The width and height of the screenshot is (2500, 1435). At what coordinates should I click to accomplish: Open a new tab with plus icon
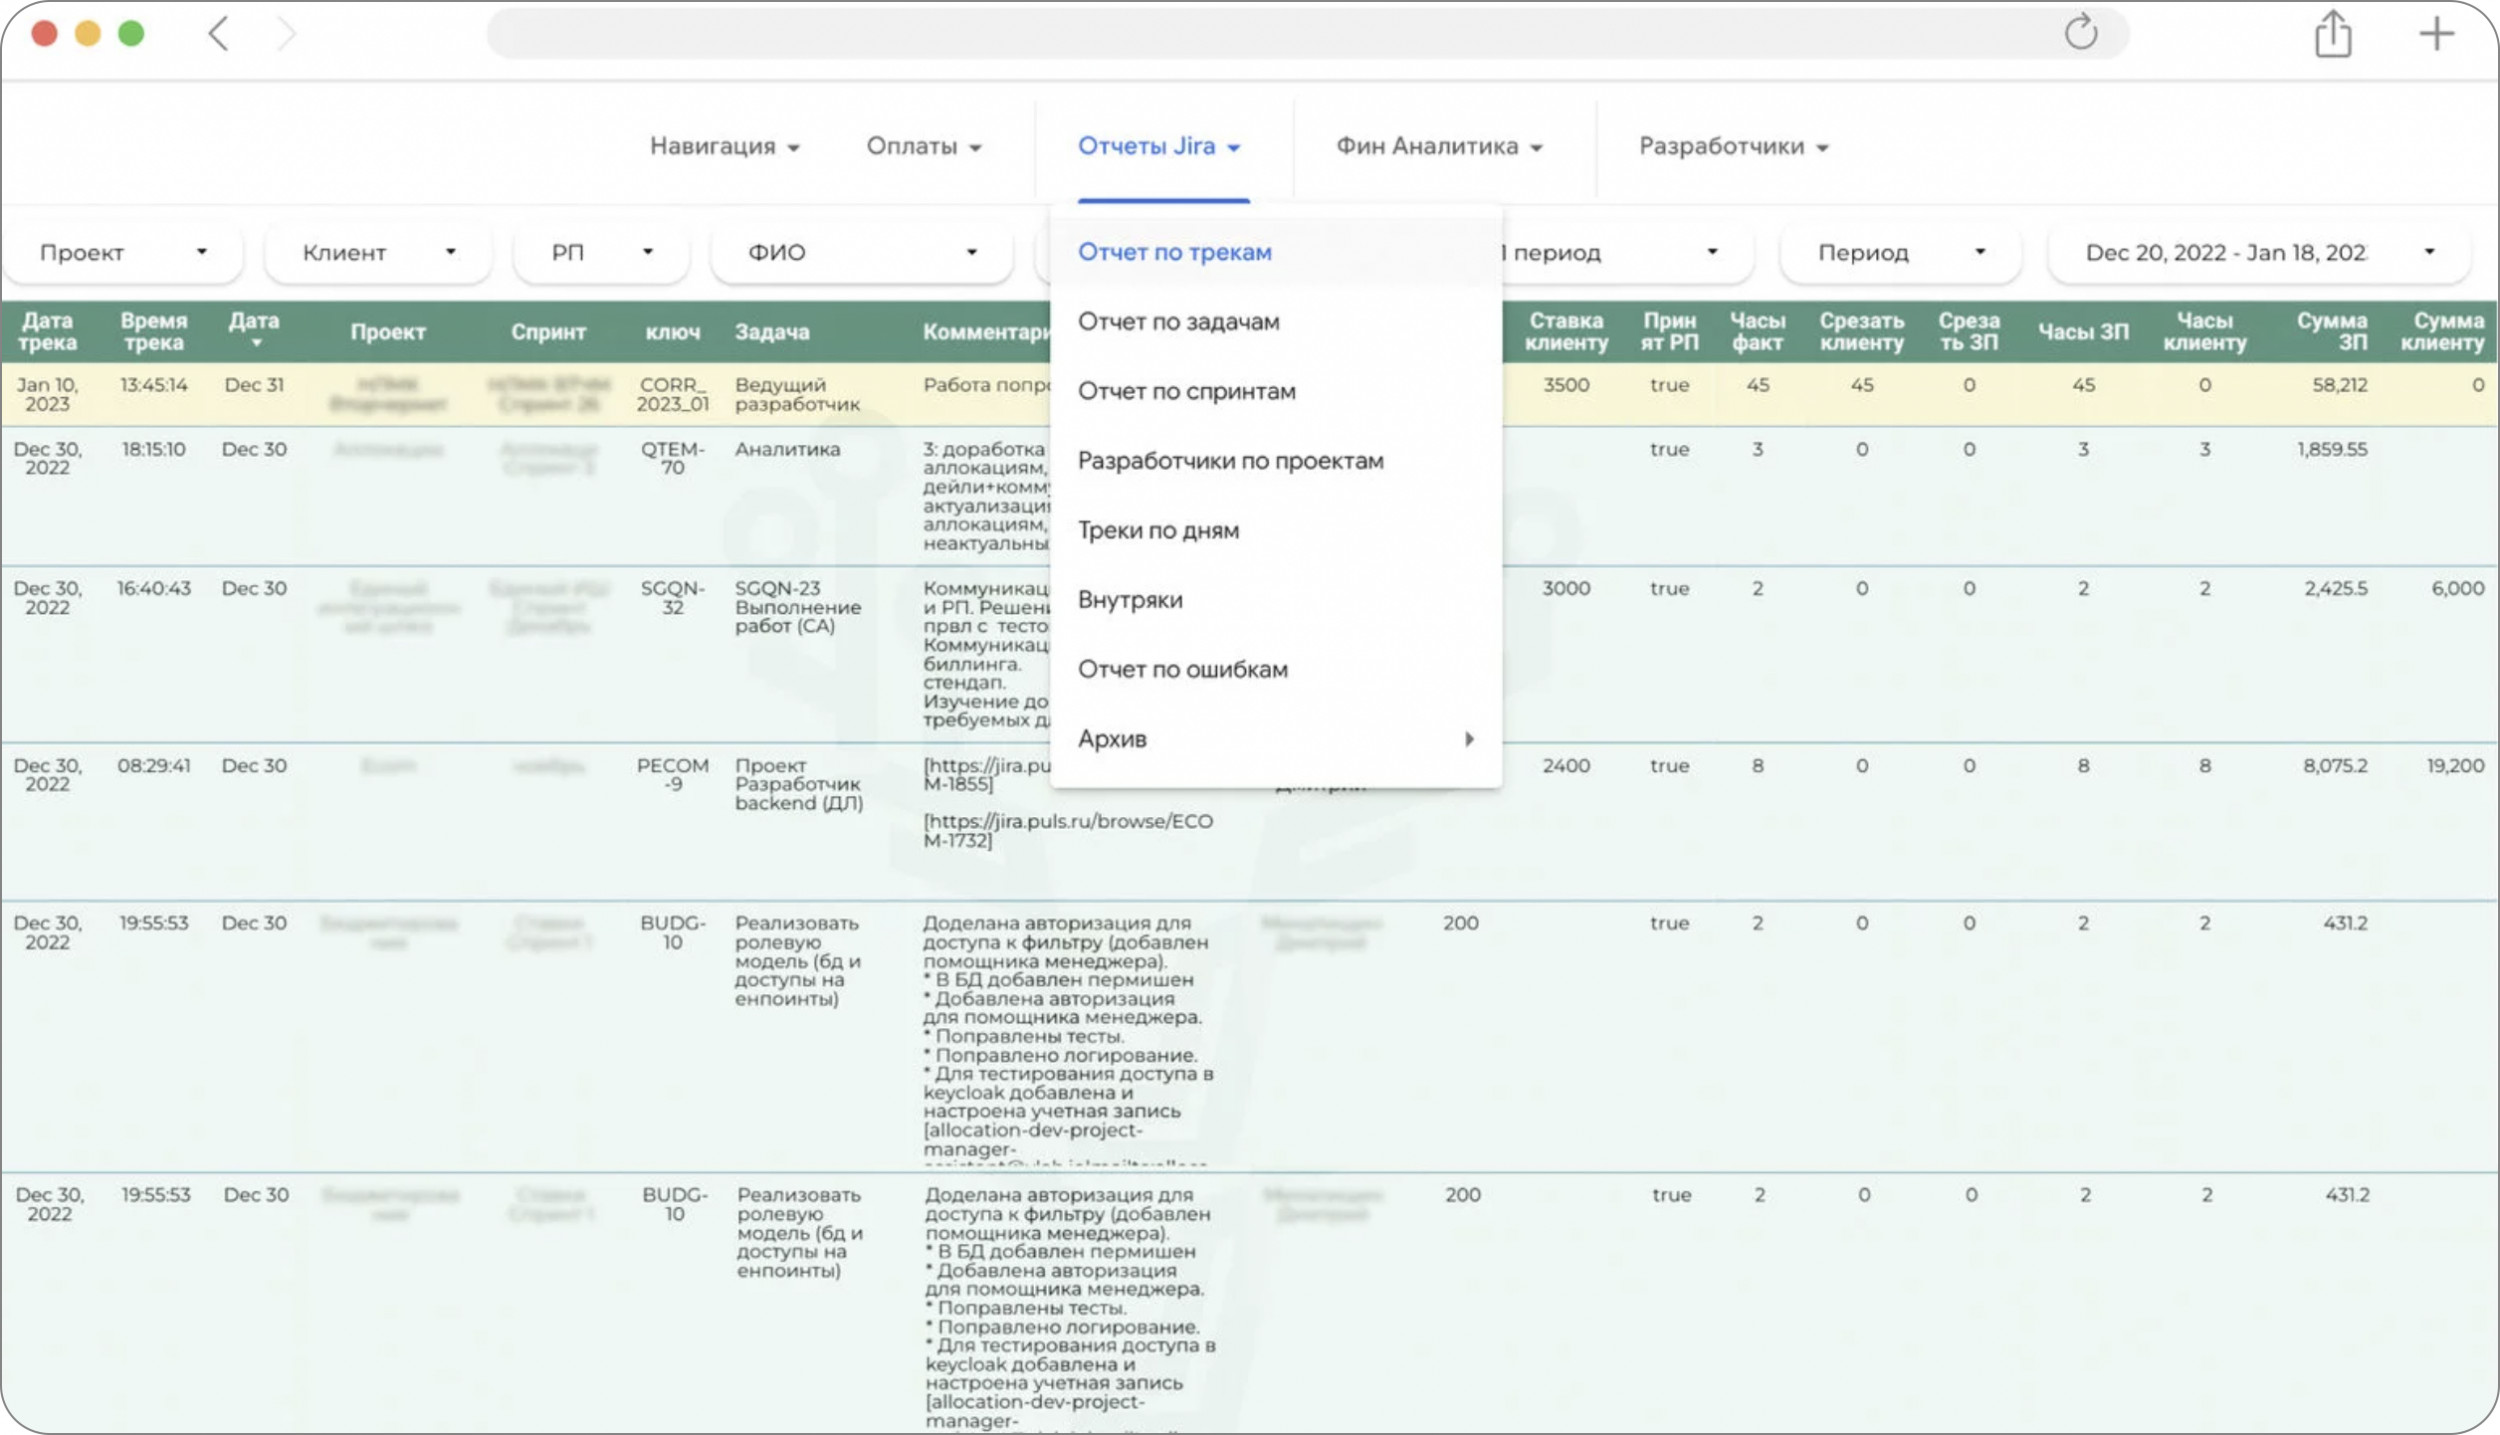tap(2436, 34)
